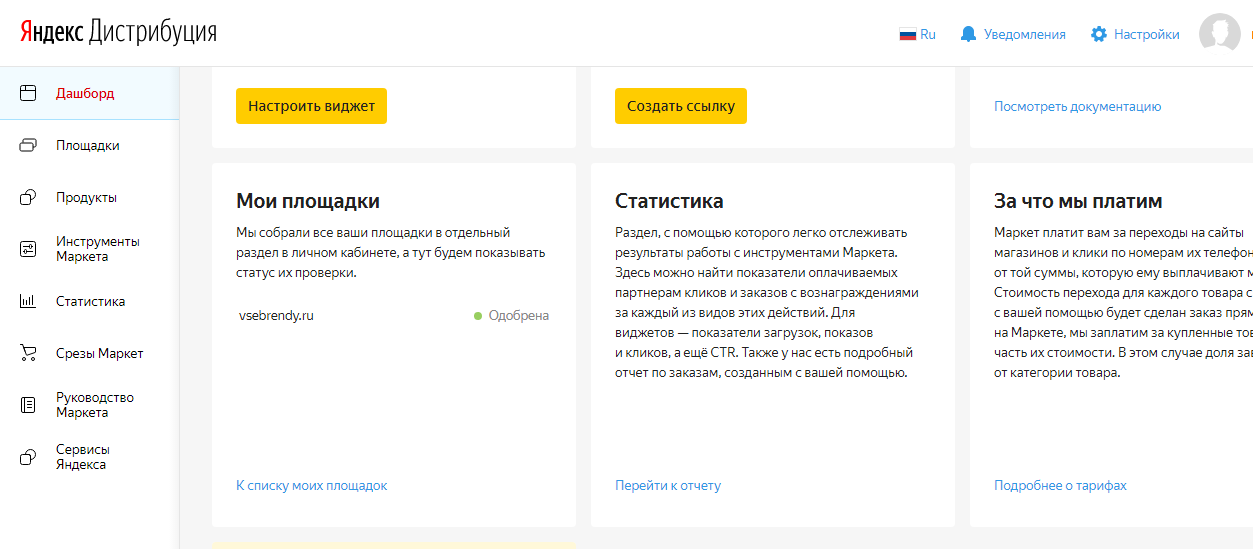1253x549 pixels.
Task: Click the Статистика card heading
Action: coord(669,201)
